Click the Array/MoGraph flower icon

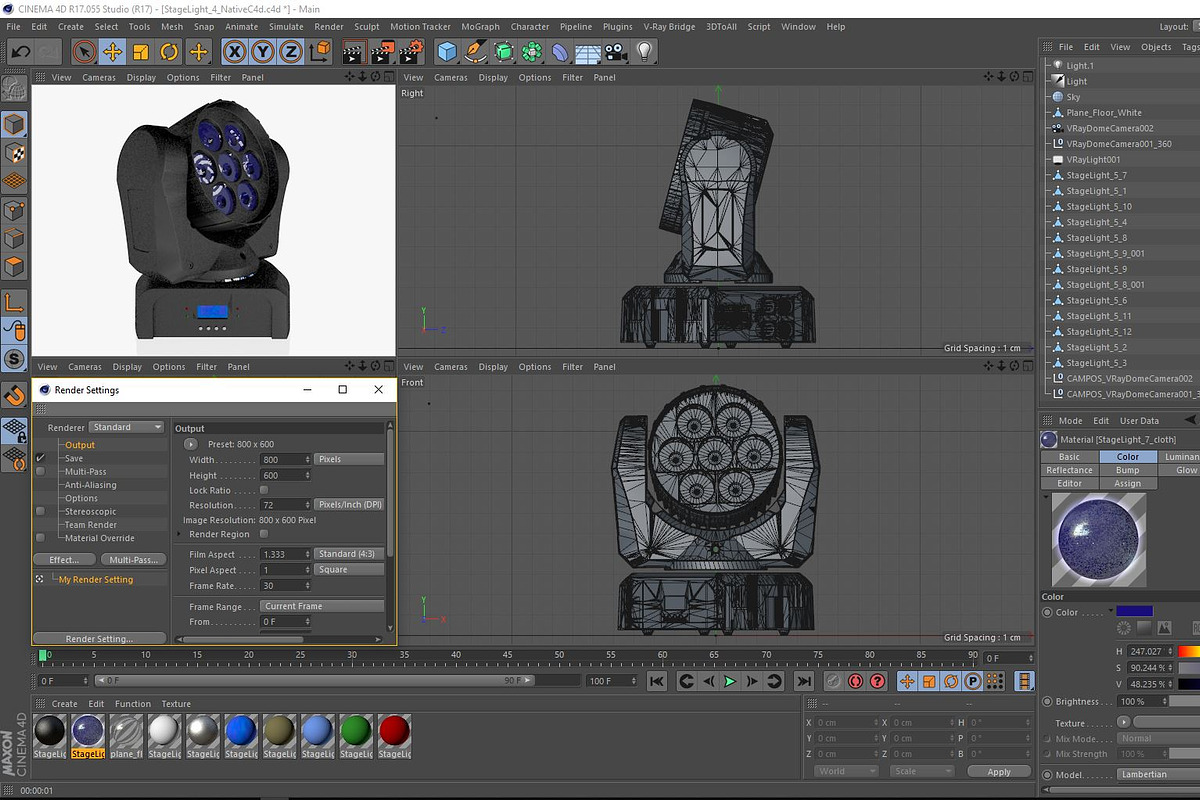tap(532, 51)
